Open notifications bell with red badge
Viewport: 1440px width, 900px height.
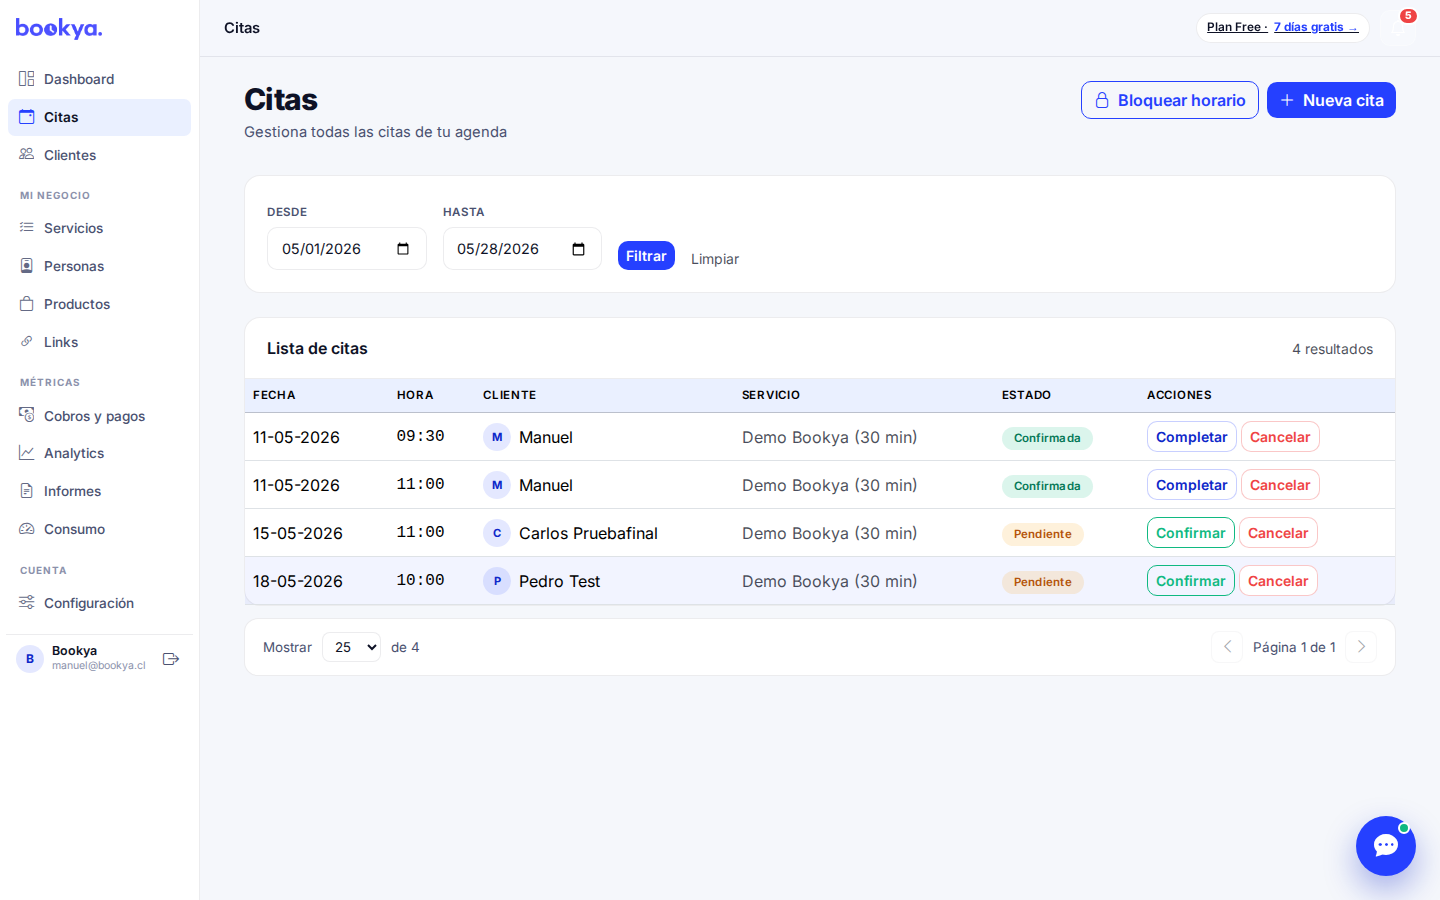coord(1400,27)
